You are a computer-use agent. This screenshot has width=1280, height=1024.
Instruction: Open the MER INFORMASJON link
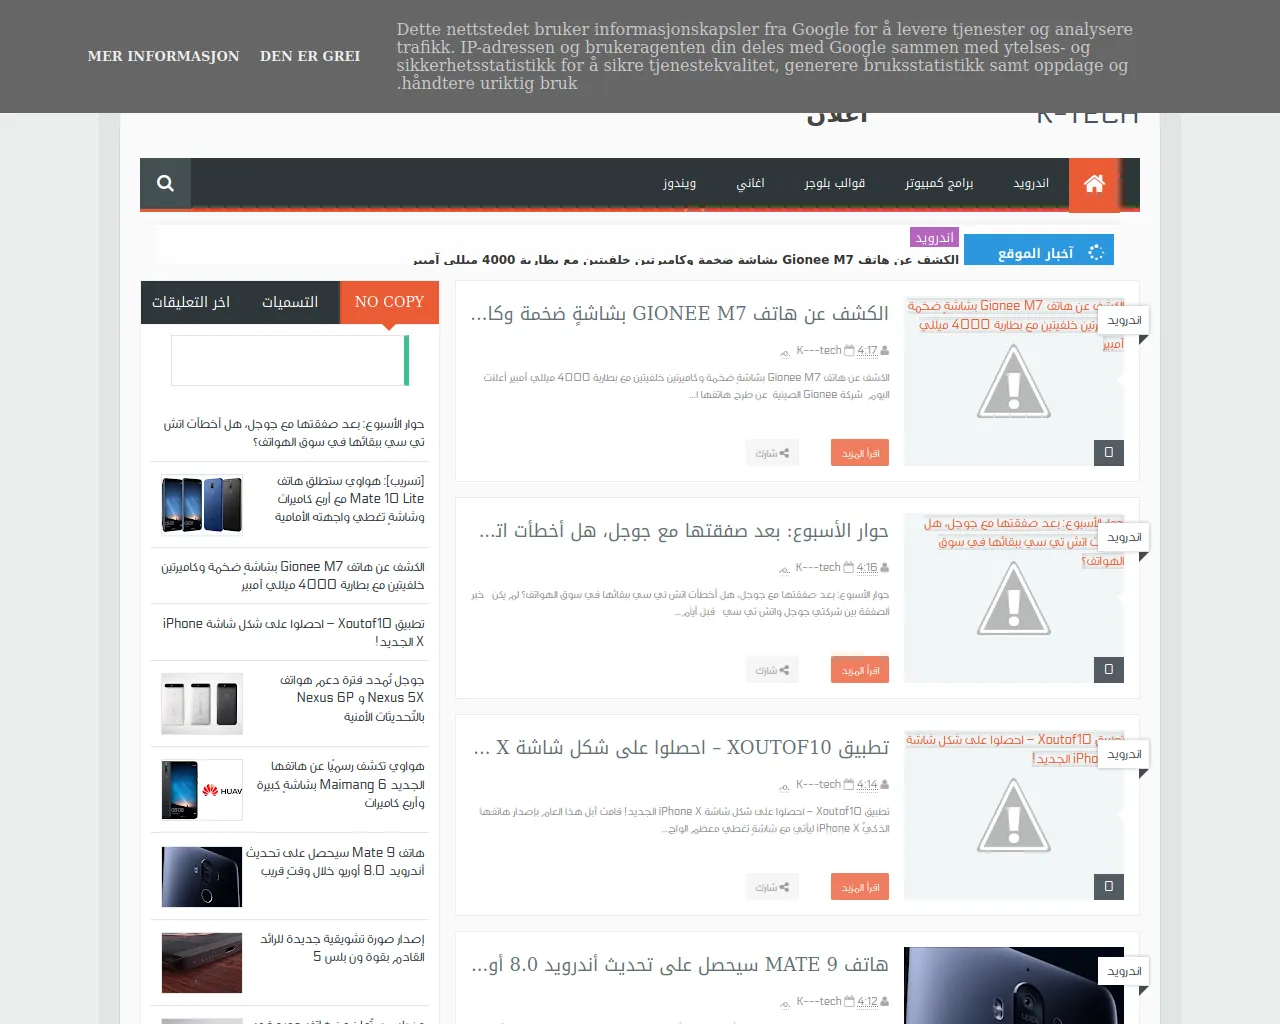(163, 56)
